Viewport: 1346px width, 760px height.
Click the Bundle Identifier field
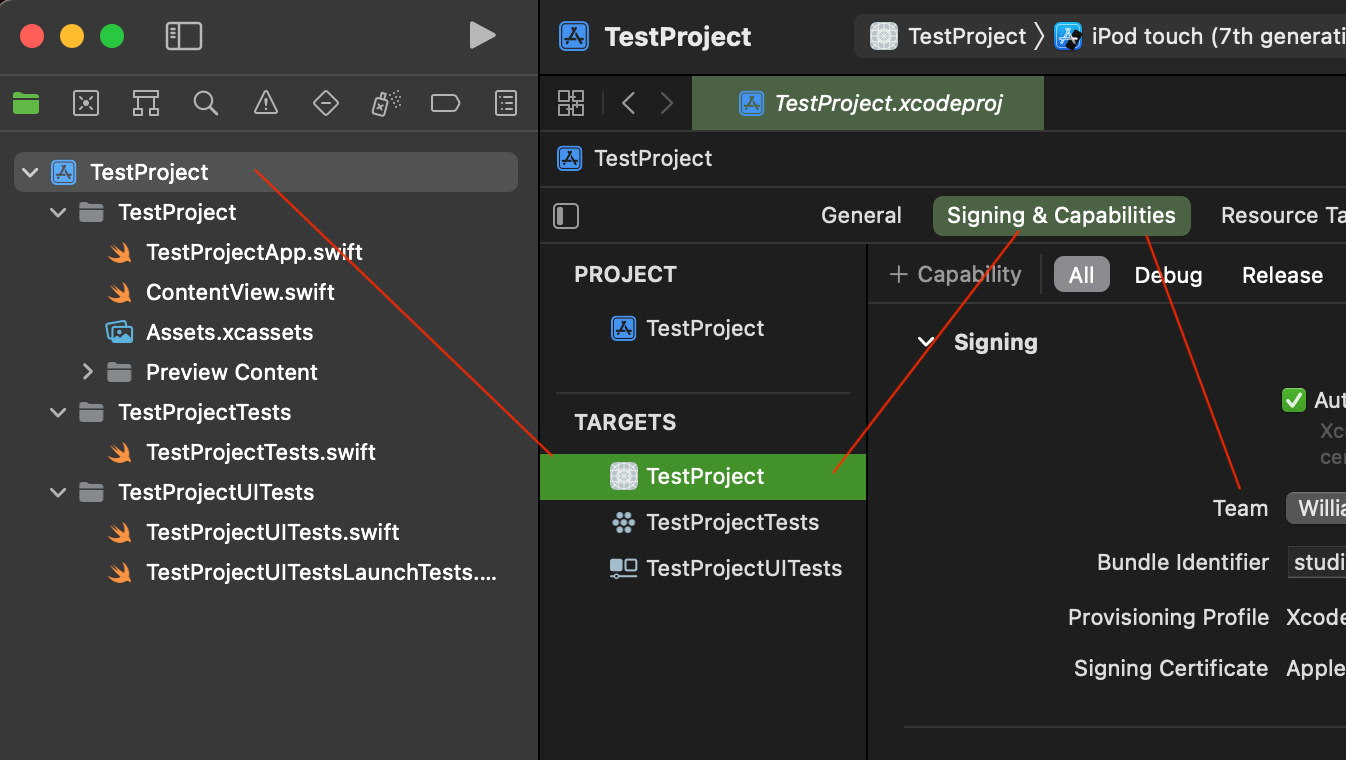[1316, 562]
